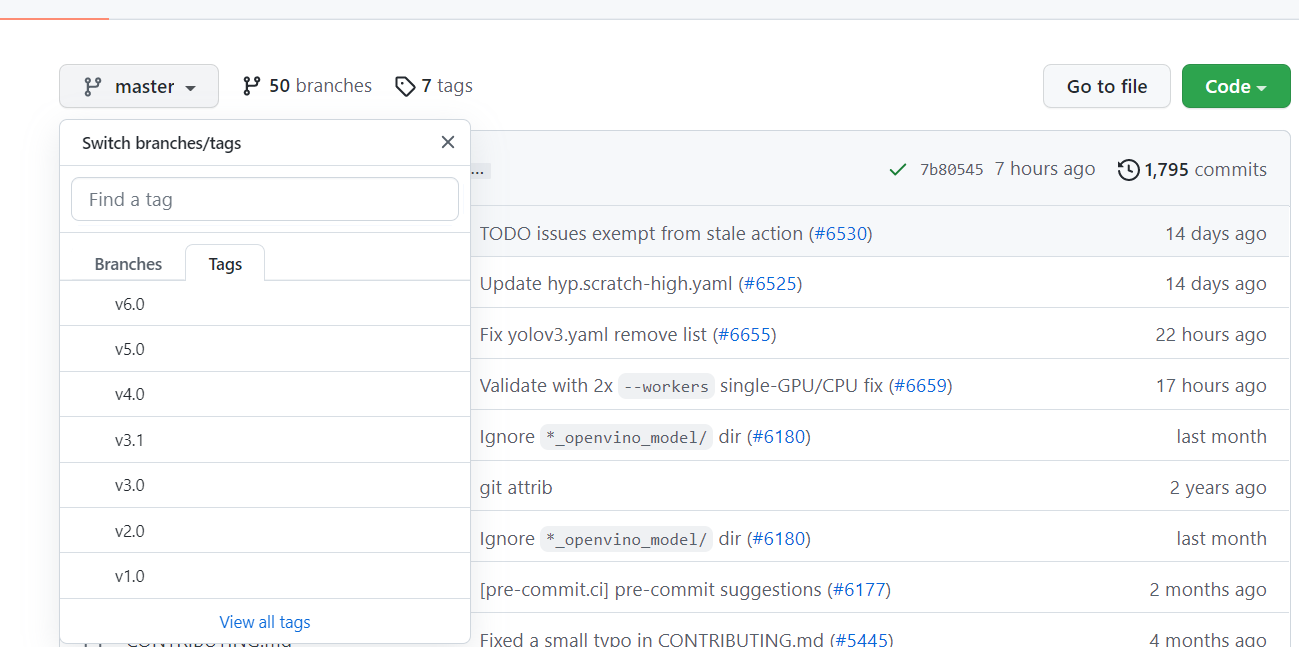
Task: Click the 'Switch branches/tags' popup title
Action: click(x=162, y=143)
